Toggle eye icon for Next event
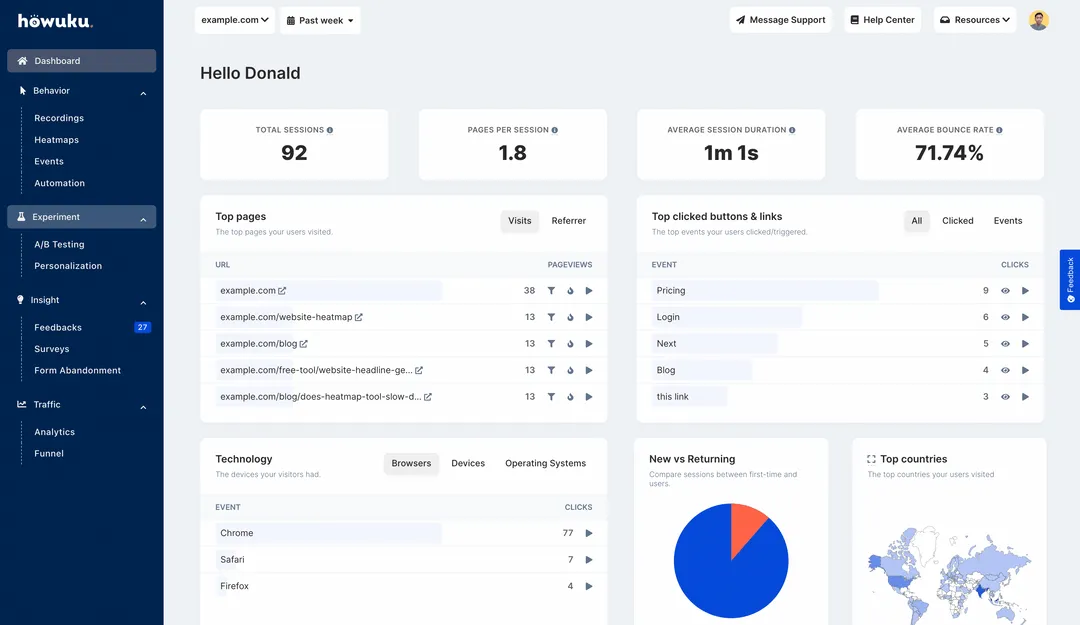Viewport: 1080px width, 625px height. pyautogui.click(x=1005, y=344)
